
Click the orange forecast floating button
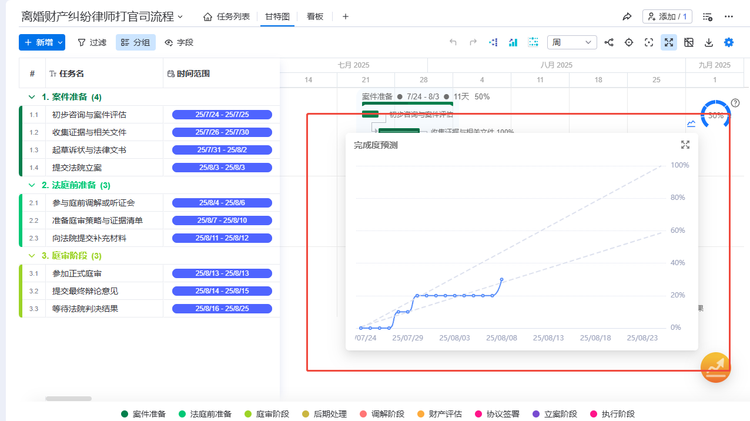coord(716,367)
